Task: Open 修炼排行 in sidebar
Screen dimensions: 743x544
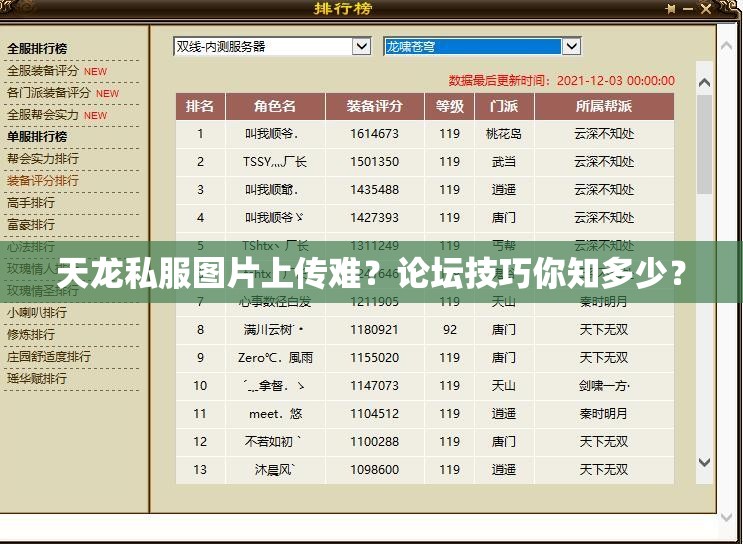Action: [x=31, y=335]
